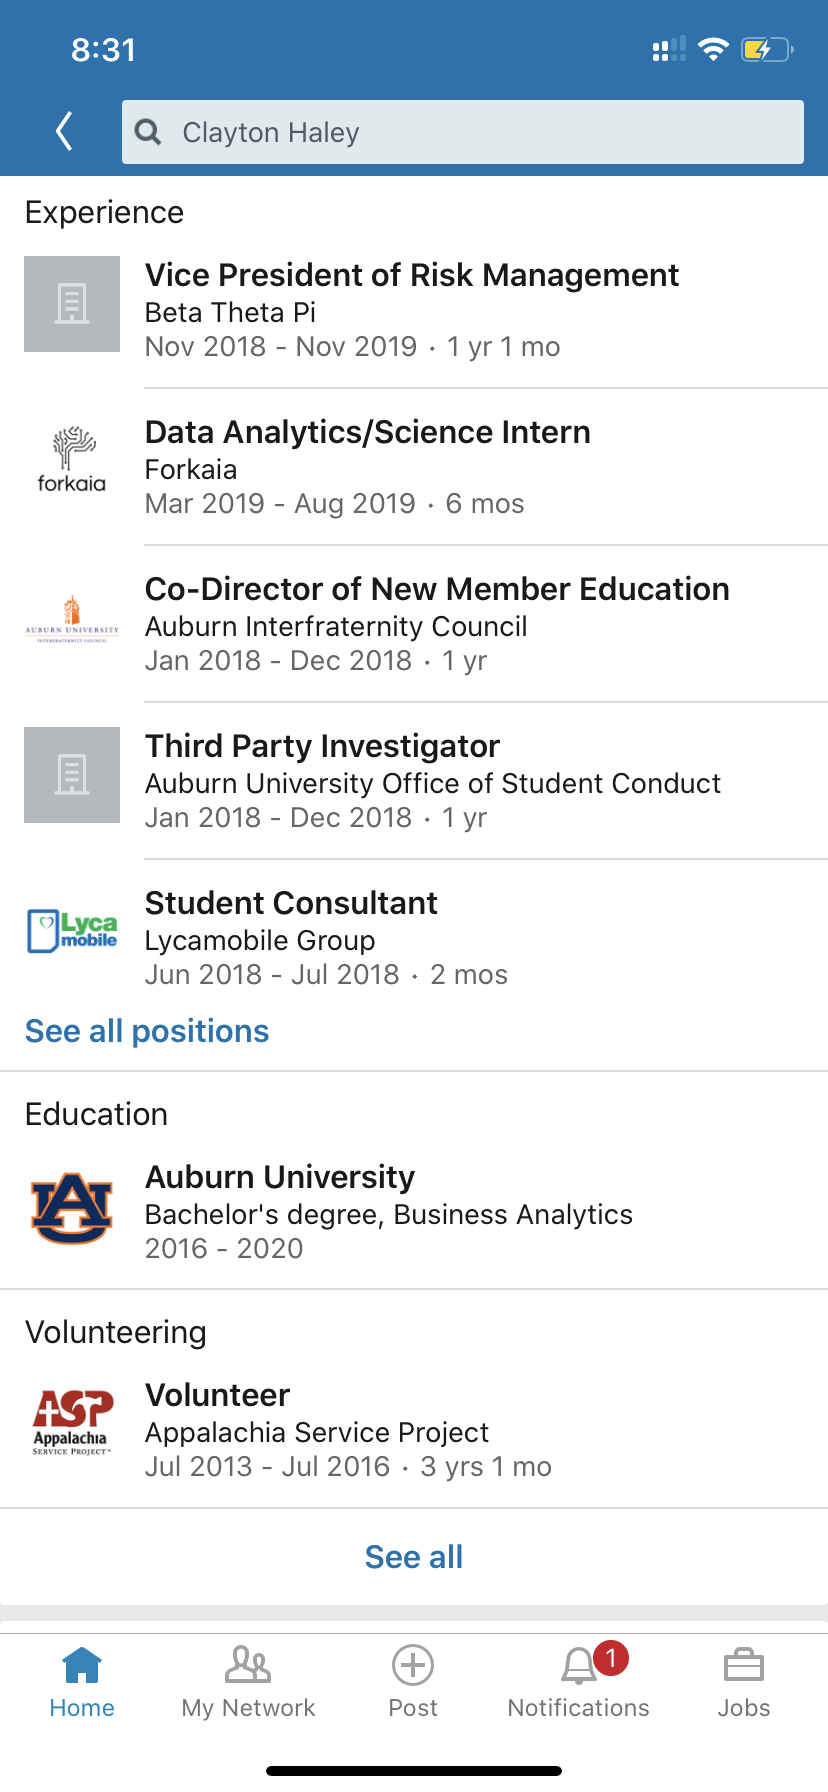Open Data Analytics/Science Intern position
The width and height of the screenshot is (828, 1792).
[368, 433]
